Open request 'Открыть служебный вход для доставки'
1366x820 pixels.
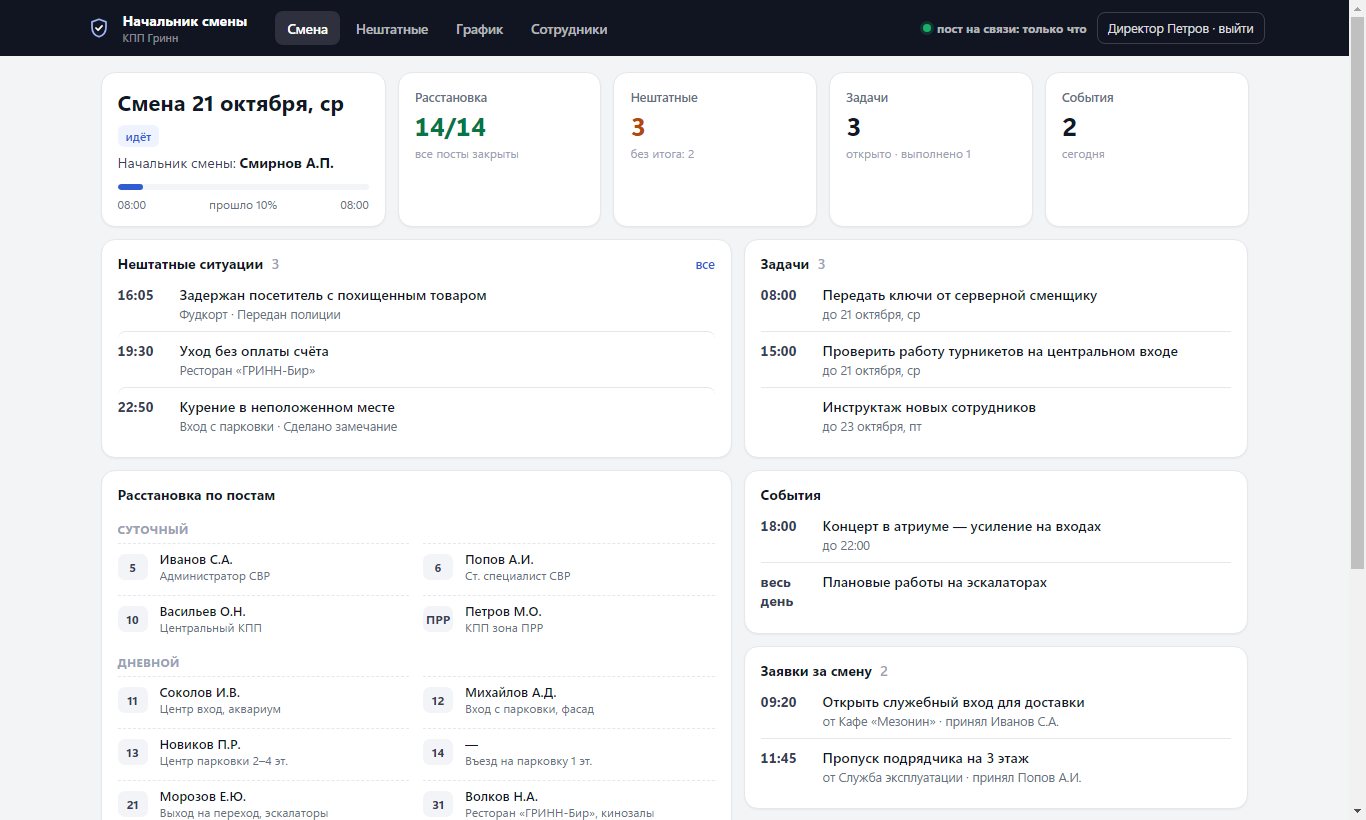coord(996,711)
